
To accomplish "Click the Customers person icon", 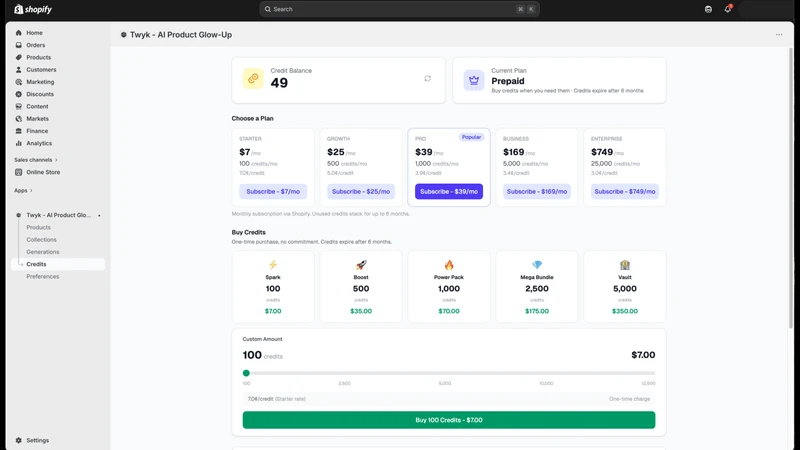I will tap(19, 69).
